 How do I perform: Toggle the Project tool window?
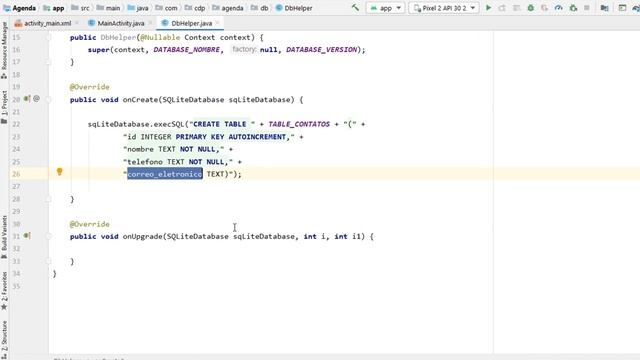point(4,107)
